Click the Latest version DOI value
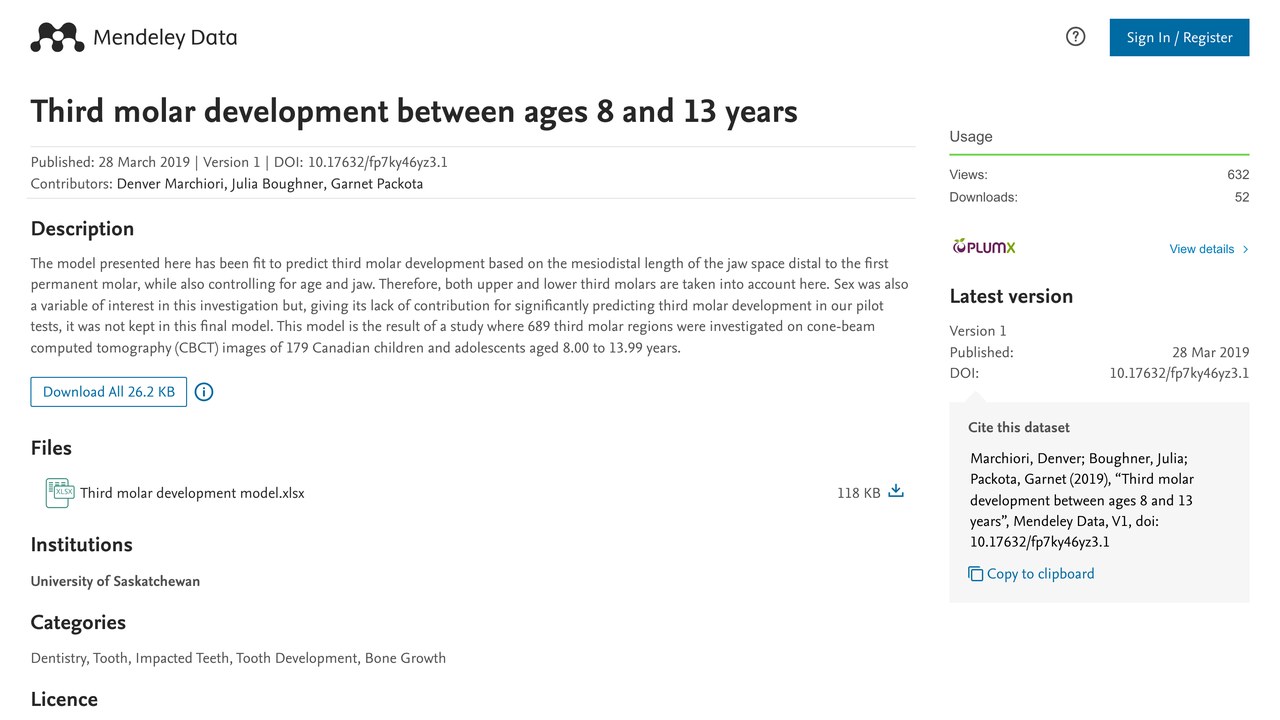The image size is (1280, 720). point(1179,374)
